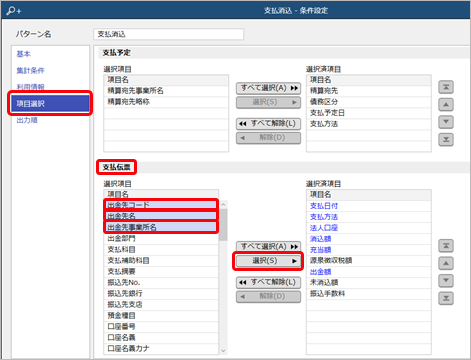The image size is (471, 360).
Task: Open the 集計条件 section
Action: click(x=30, y=70)
